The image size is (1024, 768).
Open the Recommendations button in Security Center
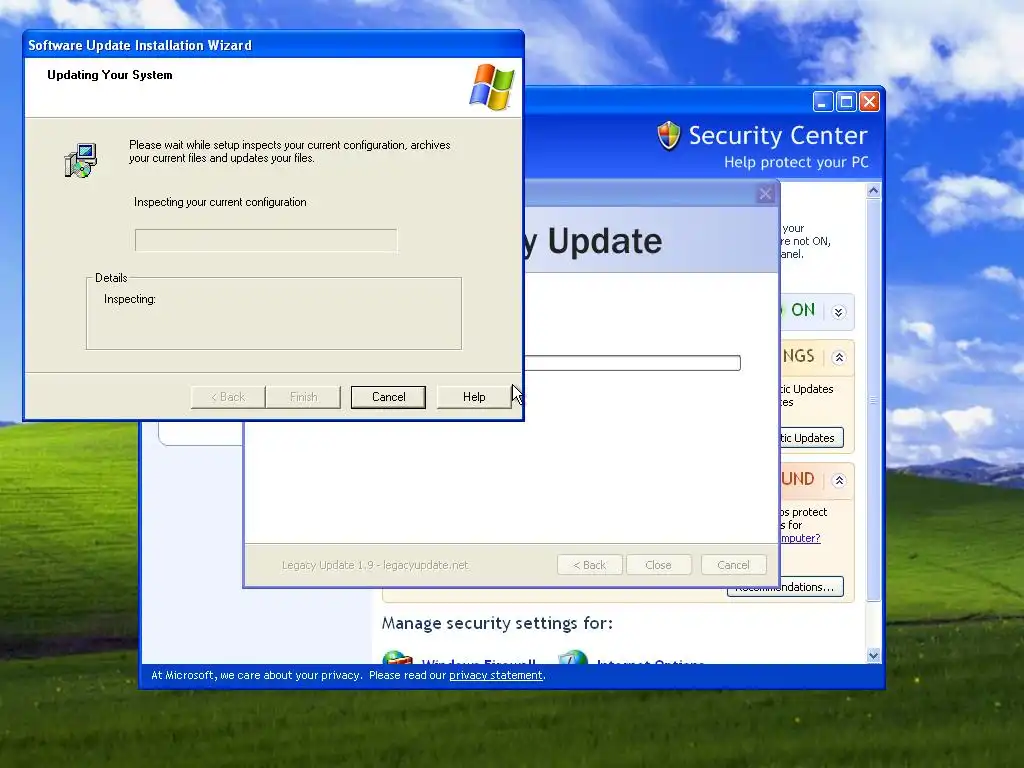click(x=785, y=586)
